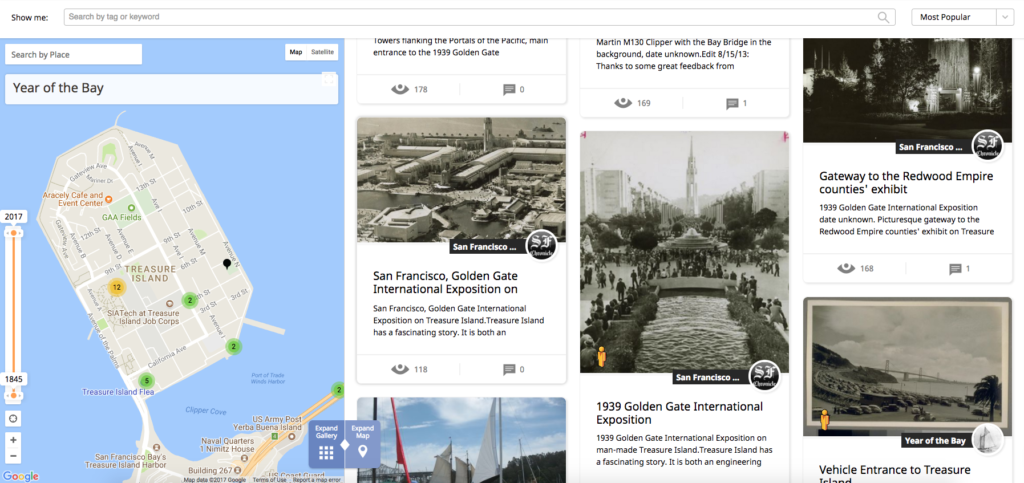
Task: Click Year of the Bay label on postcard
Action: [936, 441]
